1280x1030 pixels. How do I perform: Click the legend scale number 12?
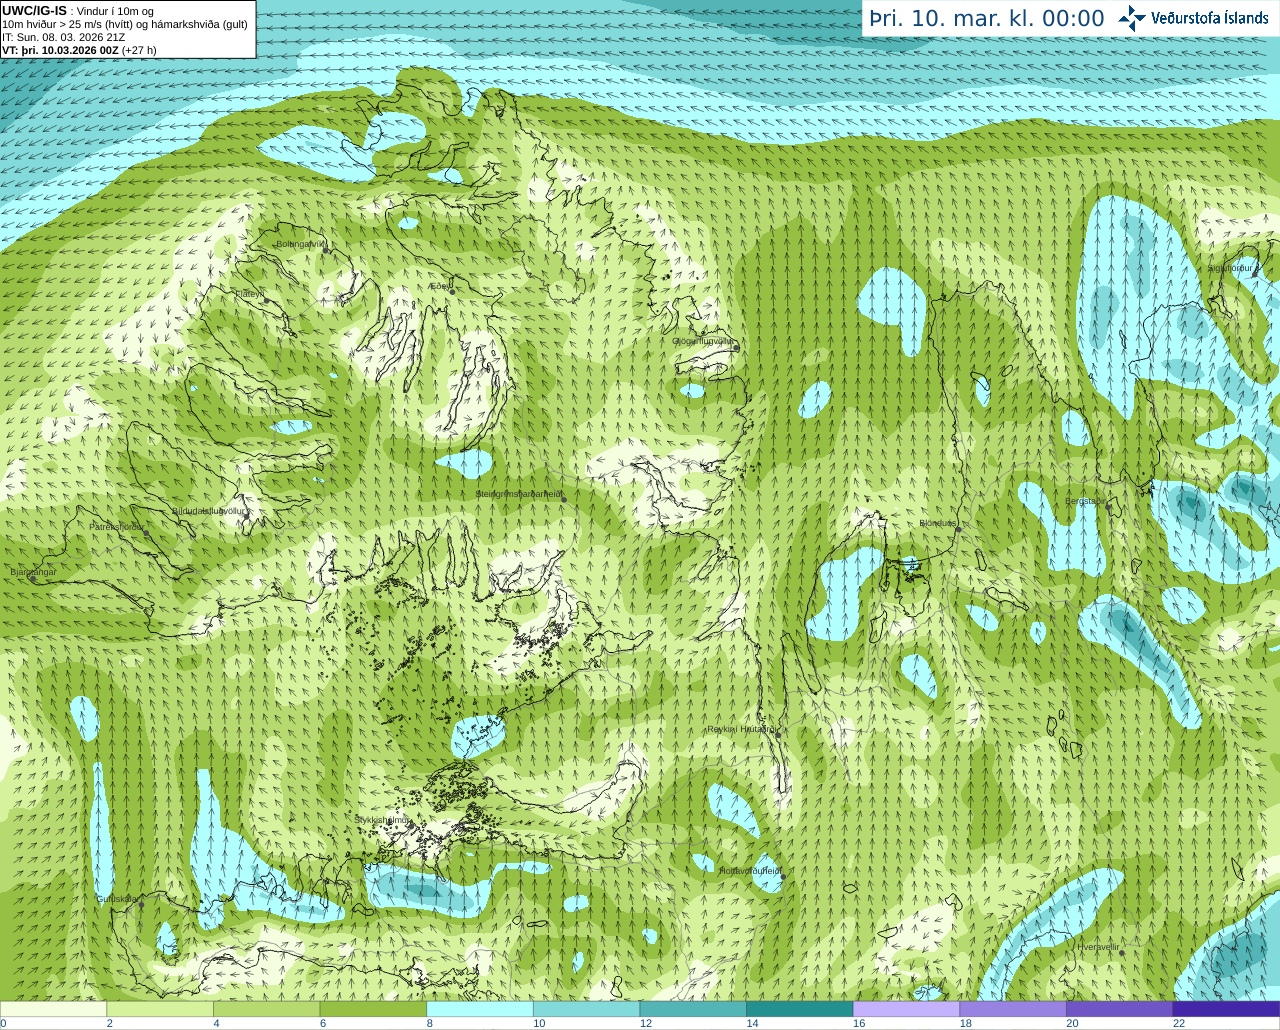645,1023
